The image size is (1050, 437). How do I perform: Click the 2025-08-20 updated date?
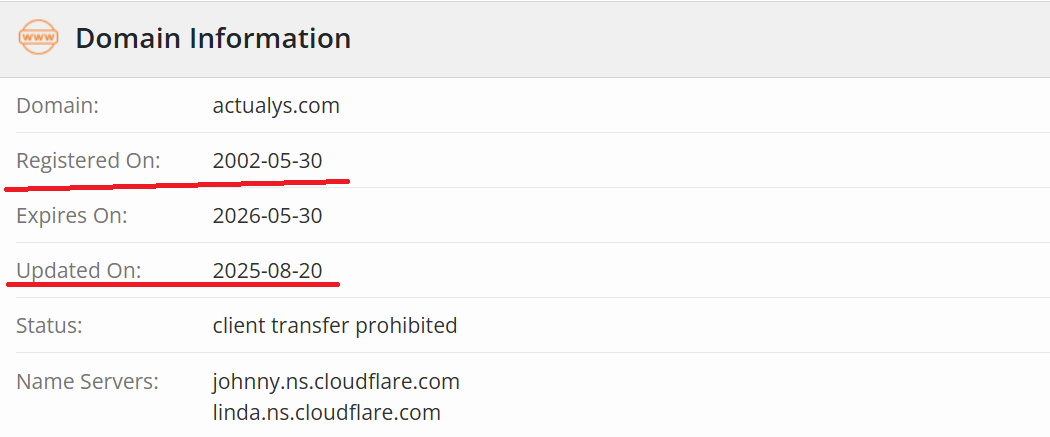[x=267, y=270]
